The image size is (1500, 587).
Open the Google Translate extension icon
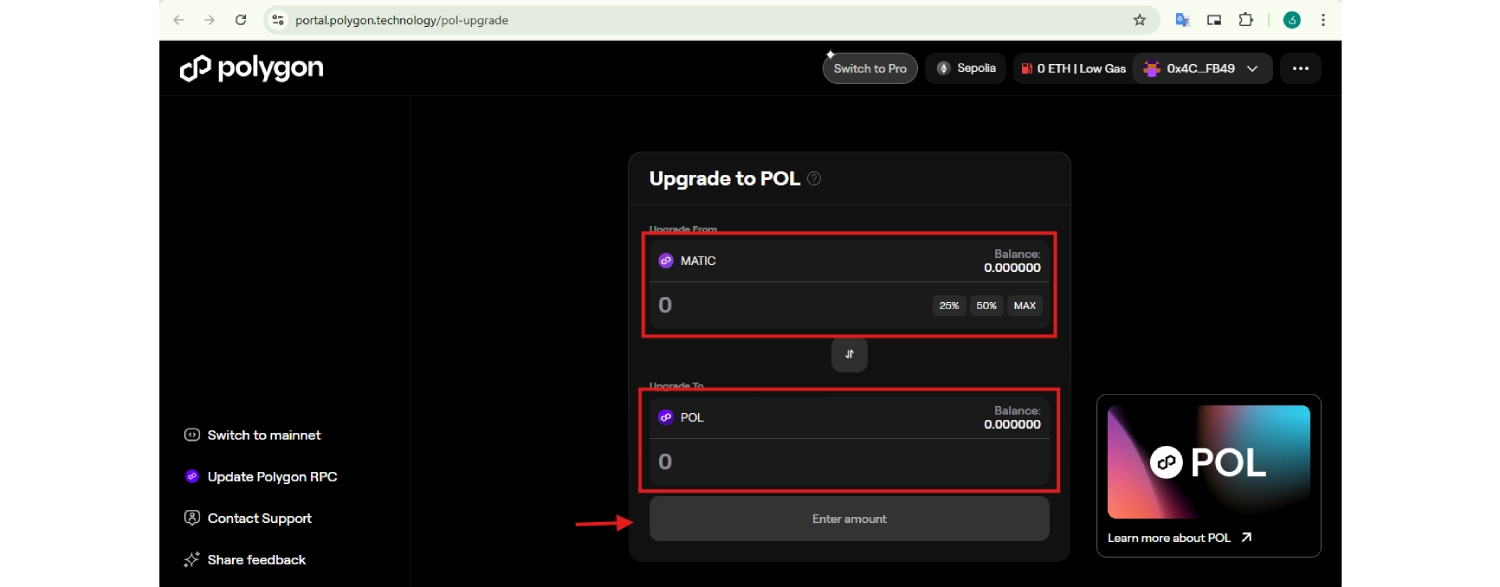point(1182,20)
